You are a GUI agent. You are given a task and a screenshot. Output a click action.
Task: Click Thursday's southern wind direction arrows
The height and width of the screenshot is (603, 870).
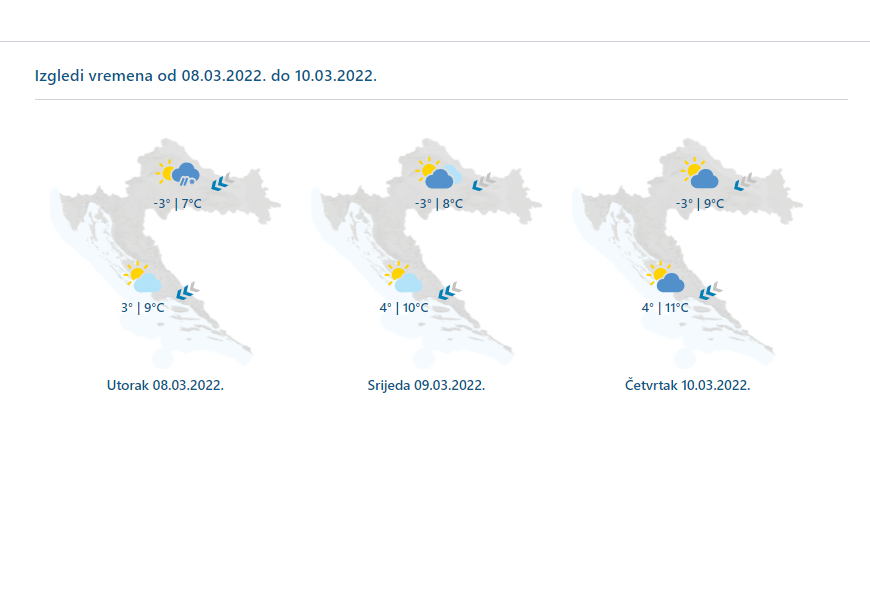click(x=710, y=291)
